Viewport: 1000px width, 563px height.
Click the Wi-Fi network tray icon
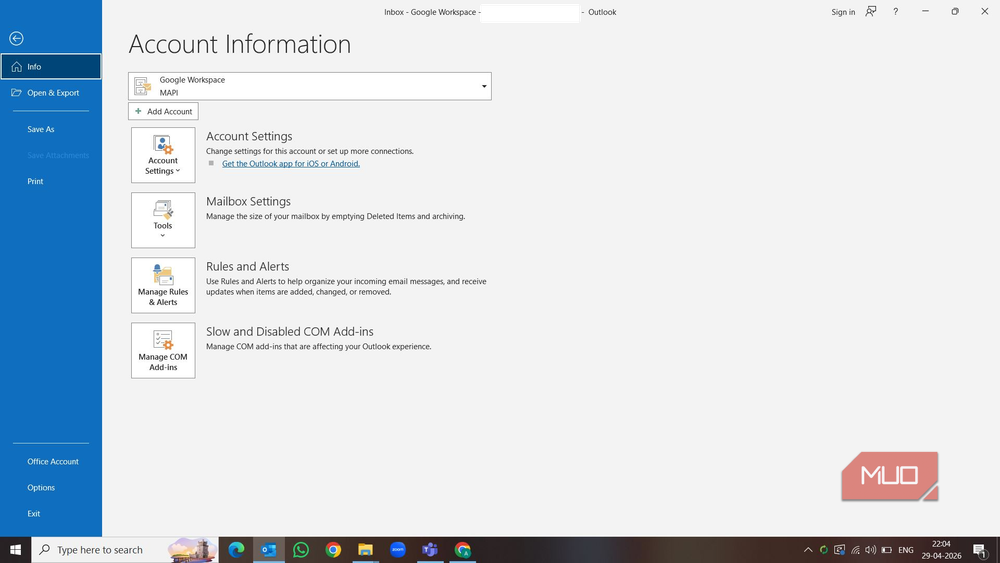(x=855, y=550)
